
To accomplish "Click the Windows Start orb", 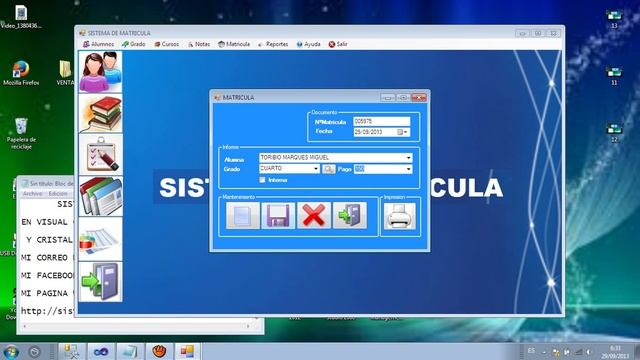I will (10, 351).
